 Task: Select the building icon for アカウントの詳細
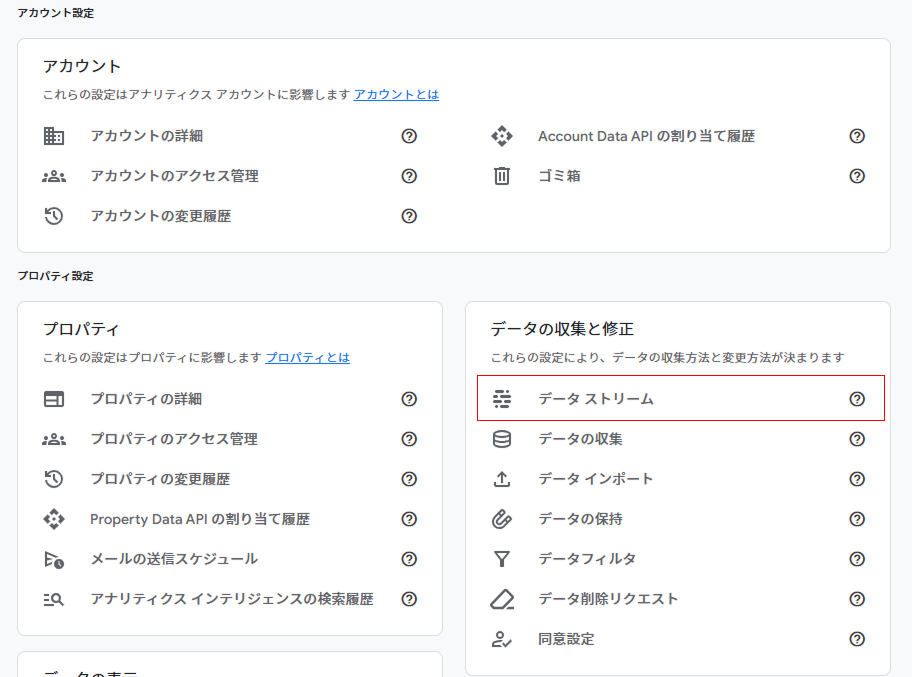tap(54, 136)
